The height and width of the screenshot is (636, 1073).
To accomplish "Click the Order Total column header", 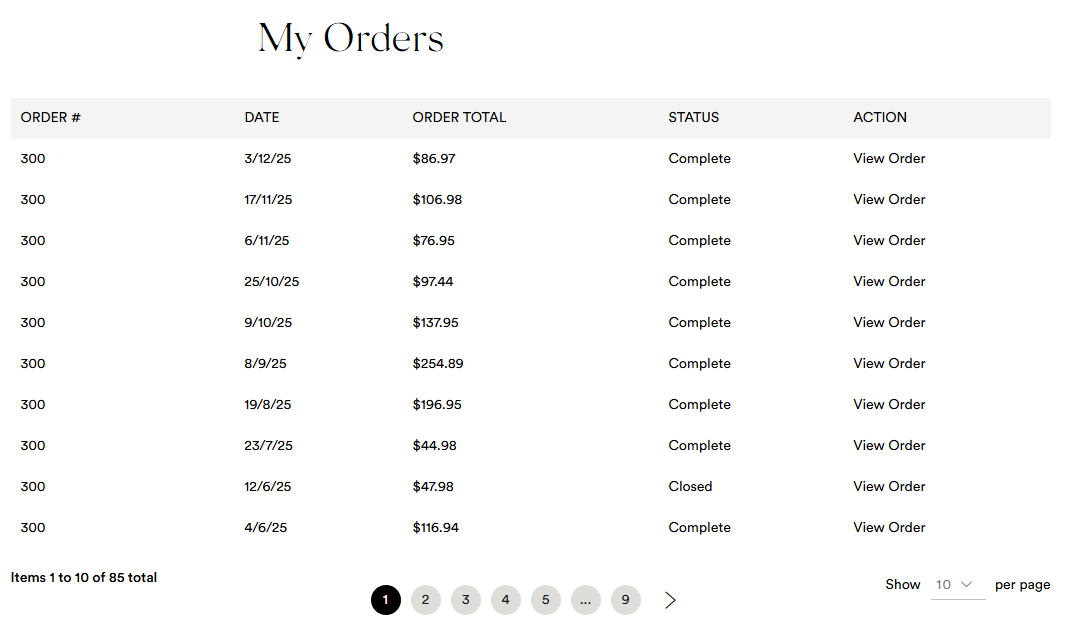I will 459,118.
